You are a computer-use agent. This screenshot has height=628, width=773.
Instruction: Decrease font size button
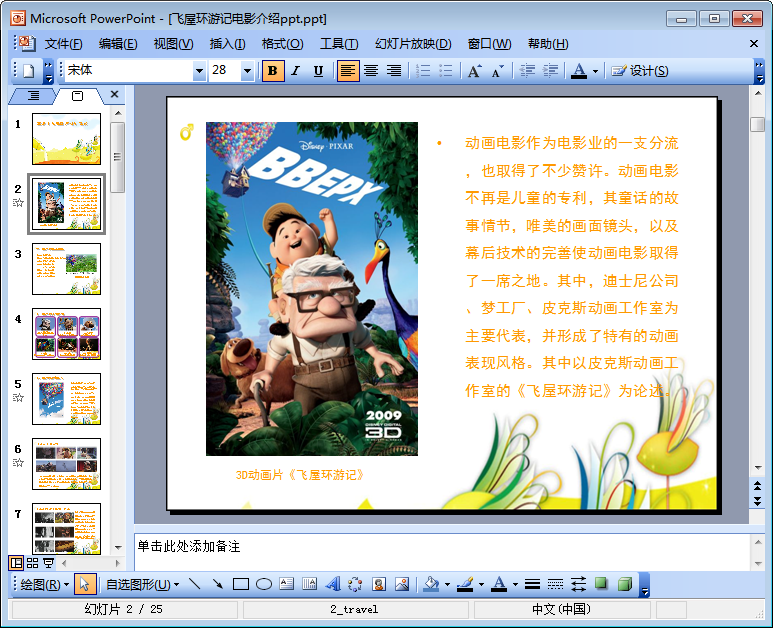[498, 71]
